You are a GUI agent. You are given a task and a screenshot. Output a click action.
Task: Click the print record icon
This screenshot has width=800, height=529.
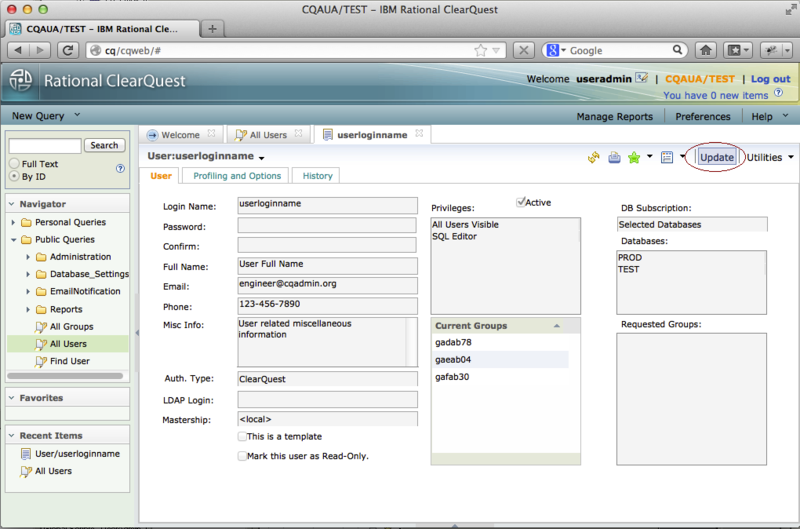pyautogui.click(x=614, y=158)
